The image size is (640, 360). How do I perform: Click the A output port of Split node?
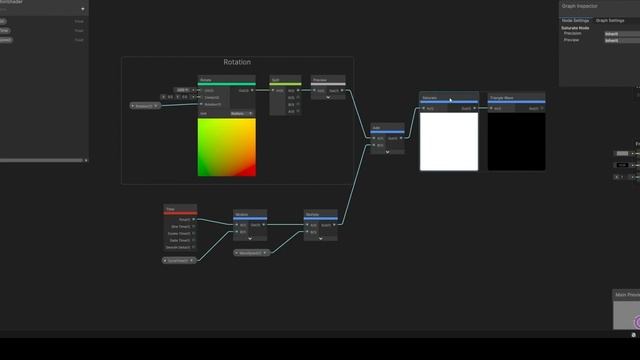tap(298, 111)
